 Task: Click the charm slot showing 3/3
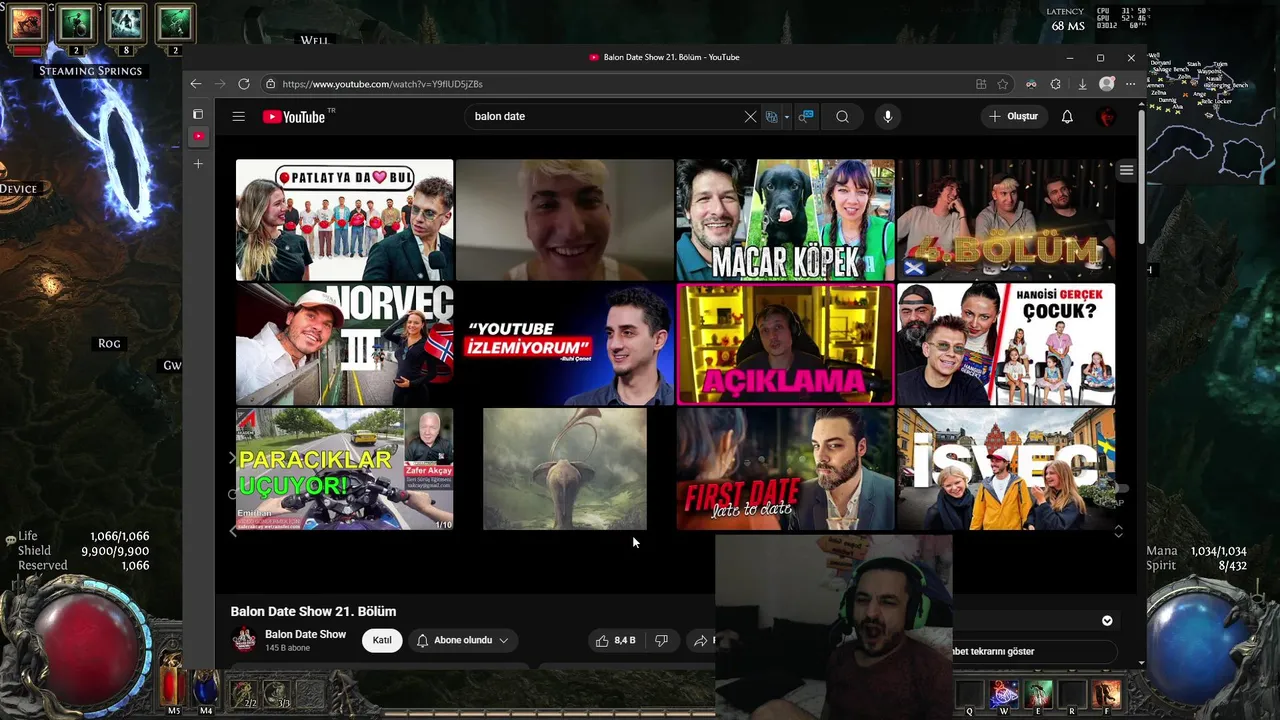276,693
